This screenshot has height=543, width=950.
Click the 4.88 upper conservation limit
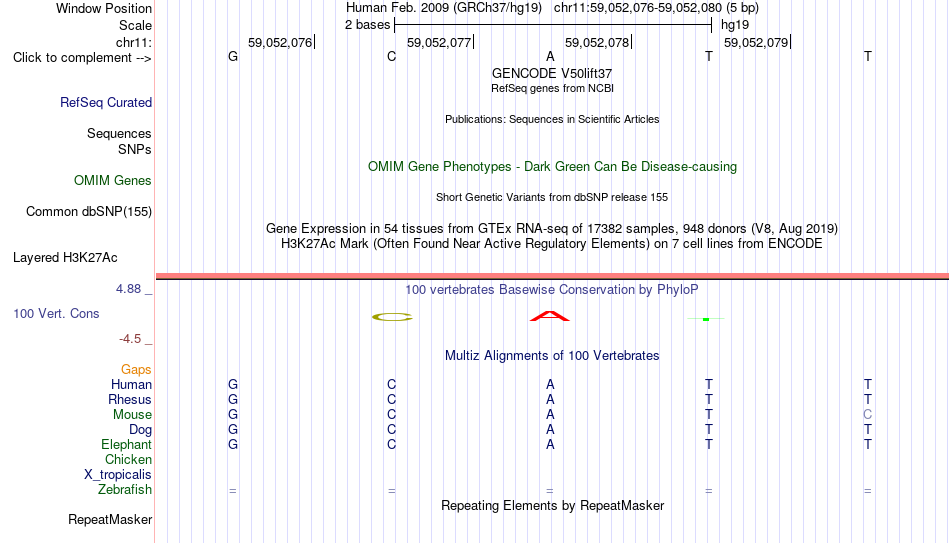tap(128, 289)
